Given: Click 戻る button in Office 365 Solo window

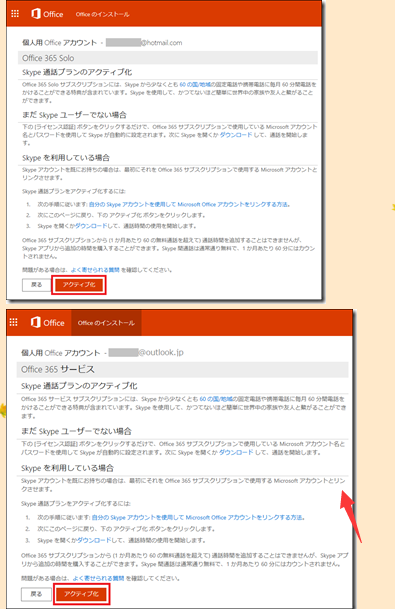Looking at the screenshot, I should pyautogui.click(x=37, y=285).
